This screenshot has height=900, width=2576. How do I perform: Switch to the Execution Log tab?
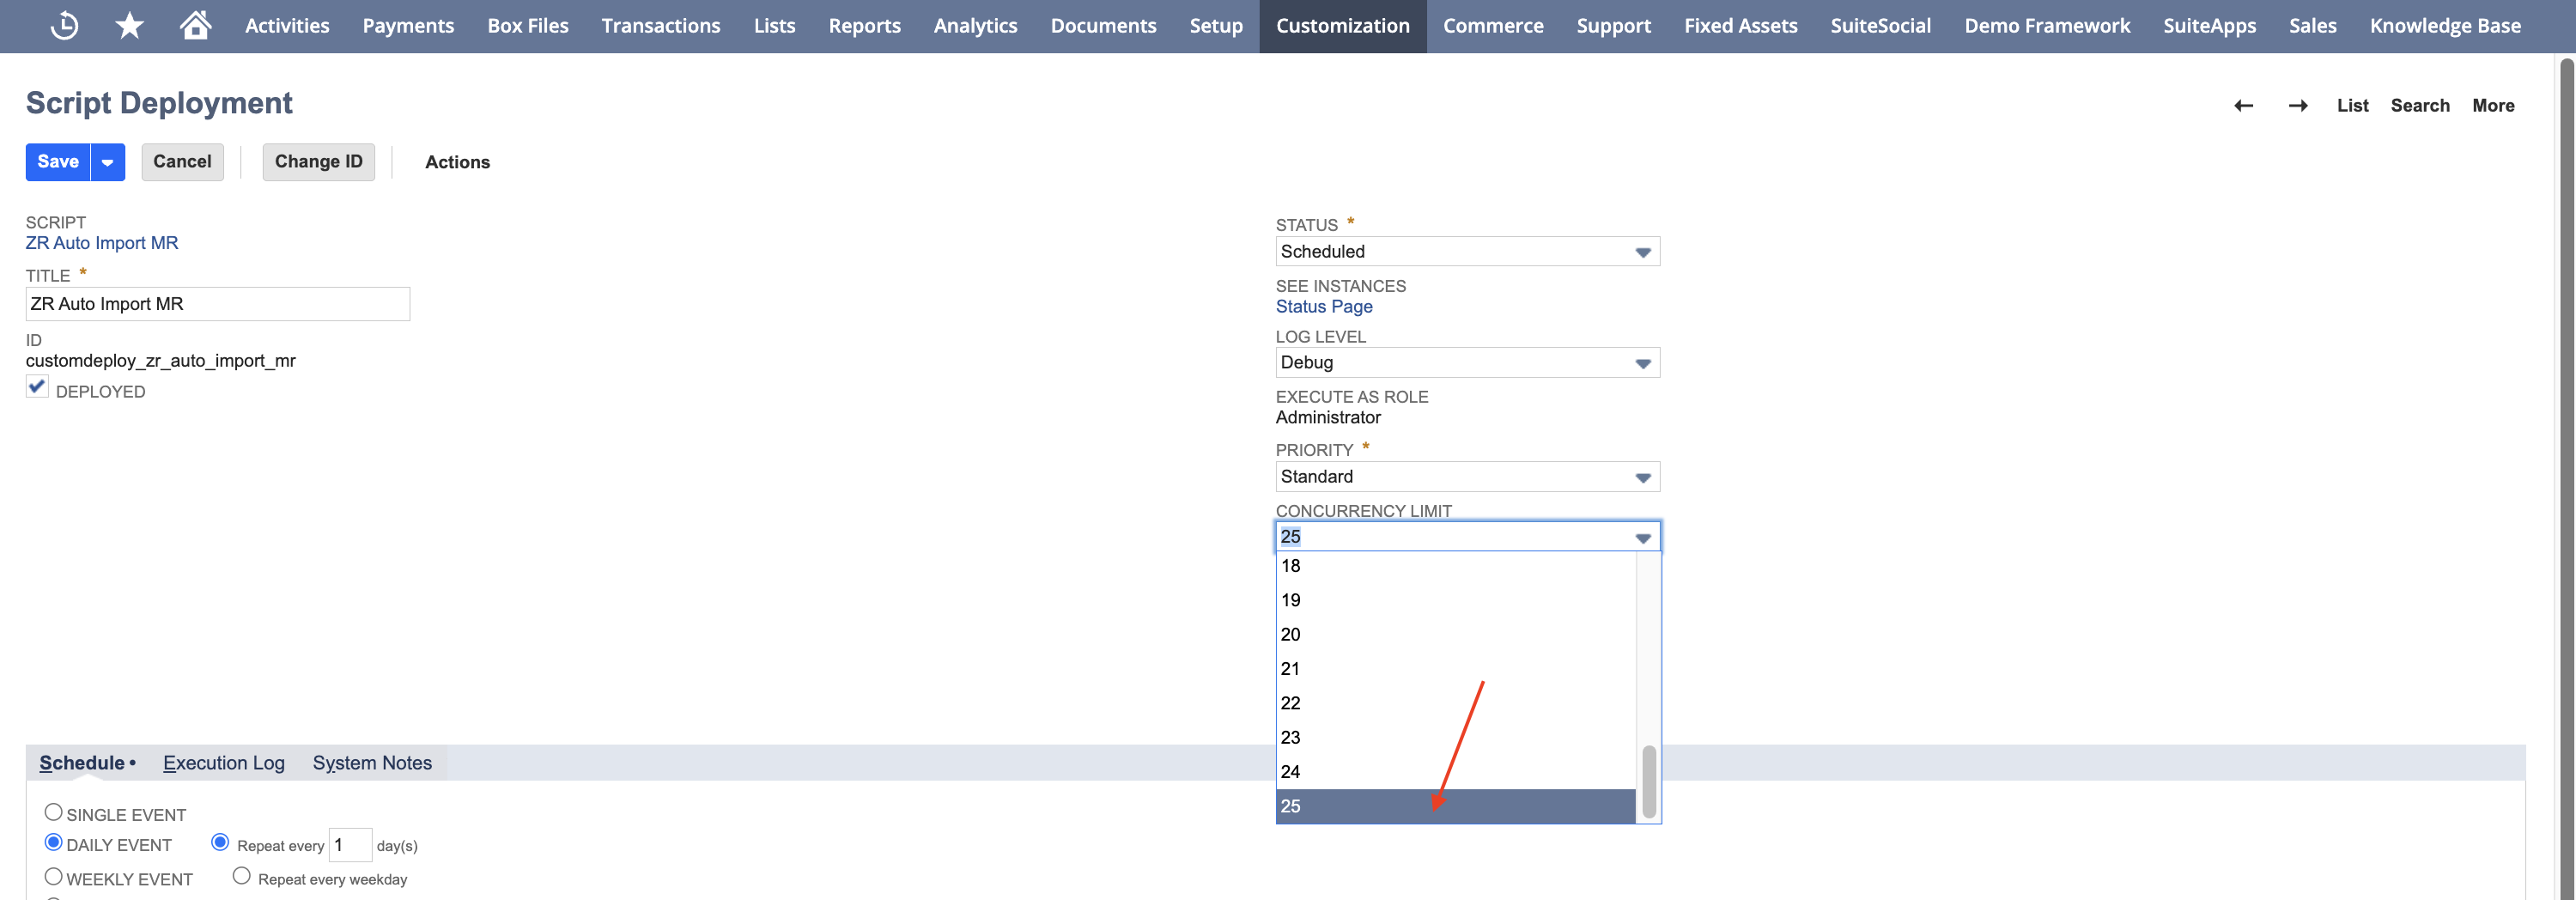[224, 763]
